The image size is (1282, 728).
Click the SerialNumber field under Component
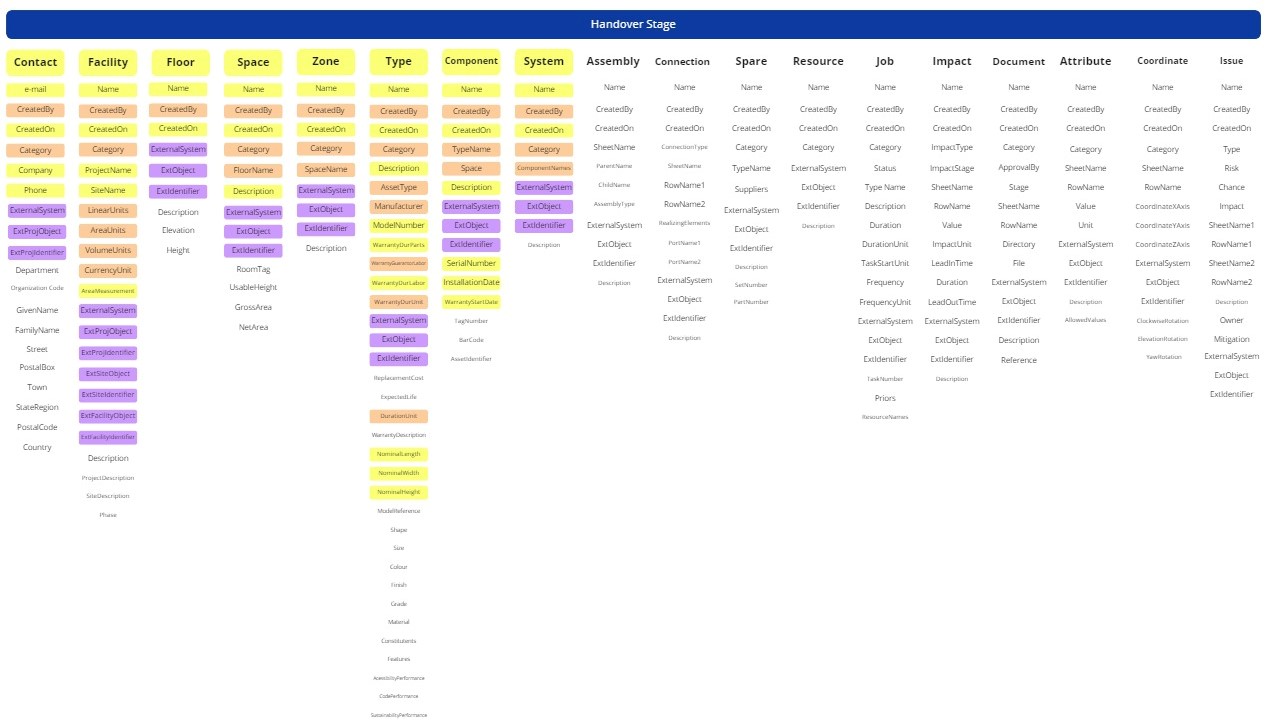pyautogui.click(x=470, y=263)
